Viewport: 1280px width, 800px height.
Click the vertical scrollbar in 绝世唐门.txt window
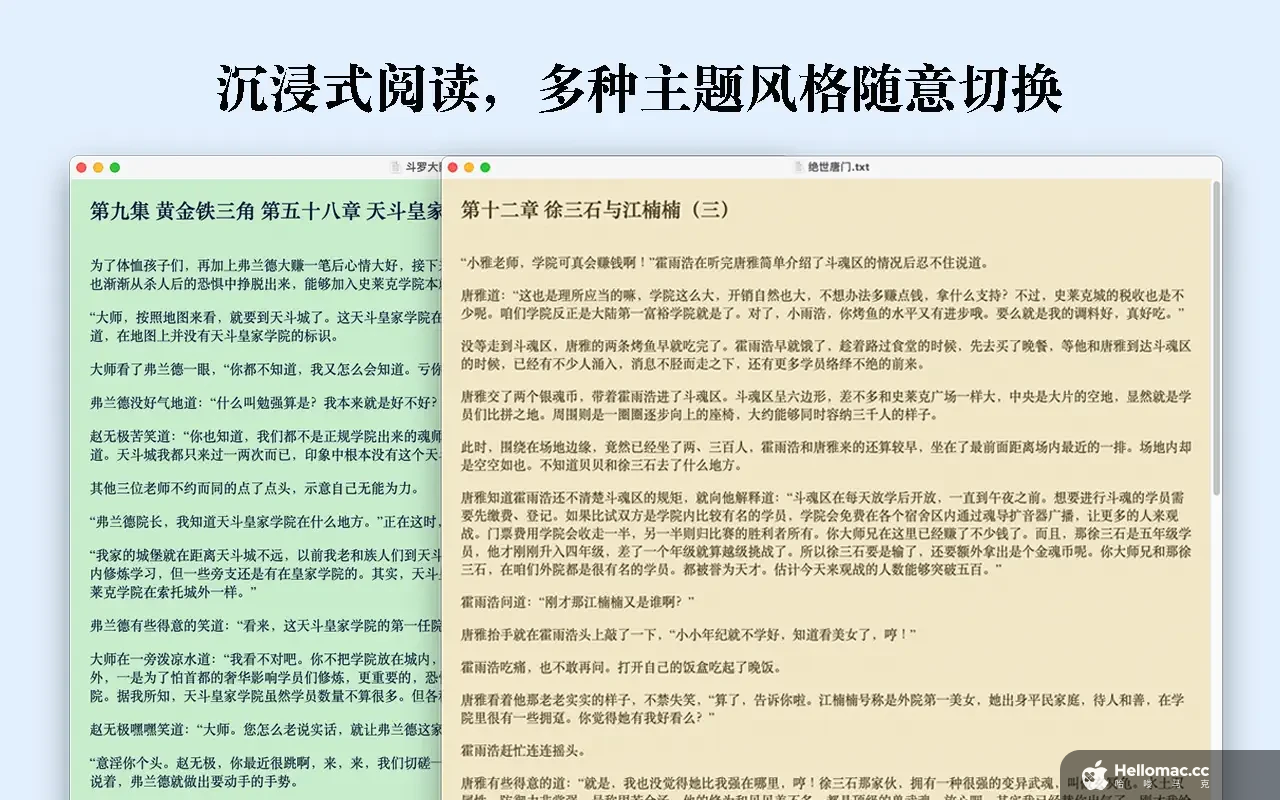[1215, 340]
